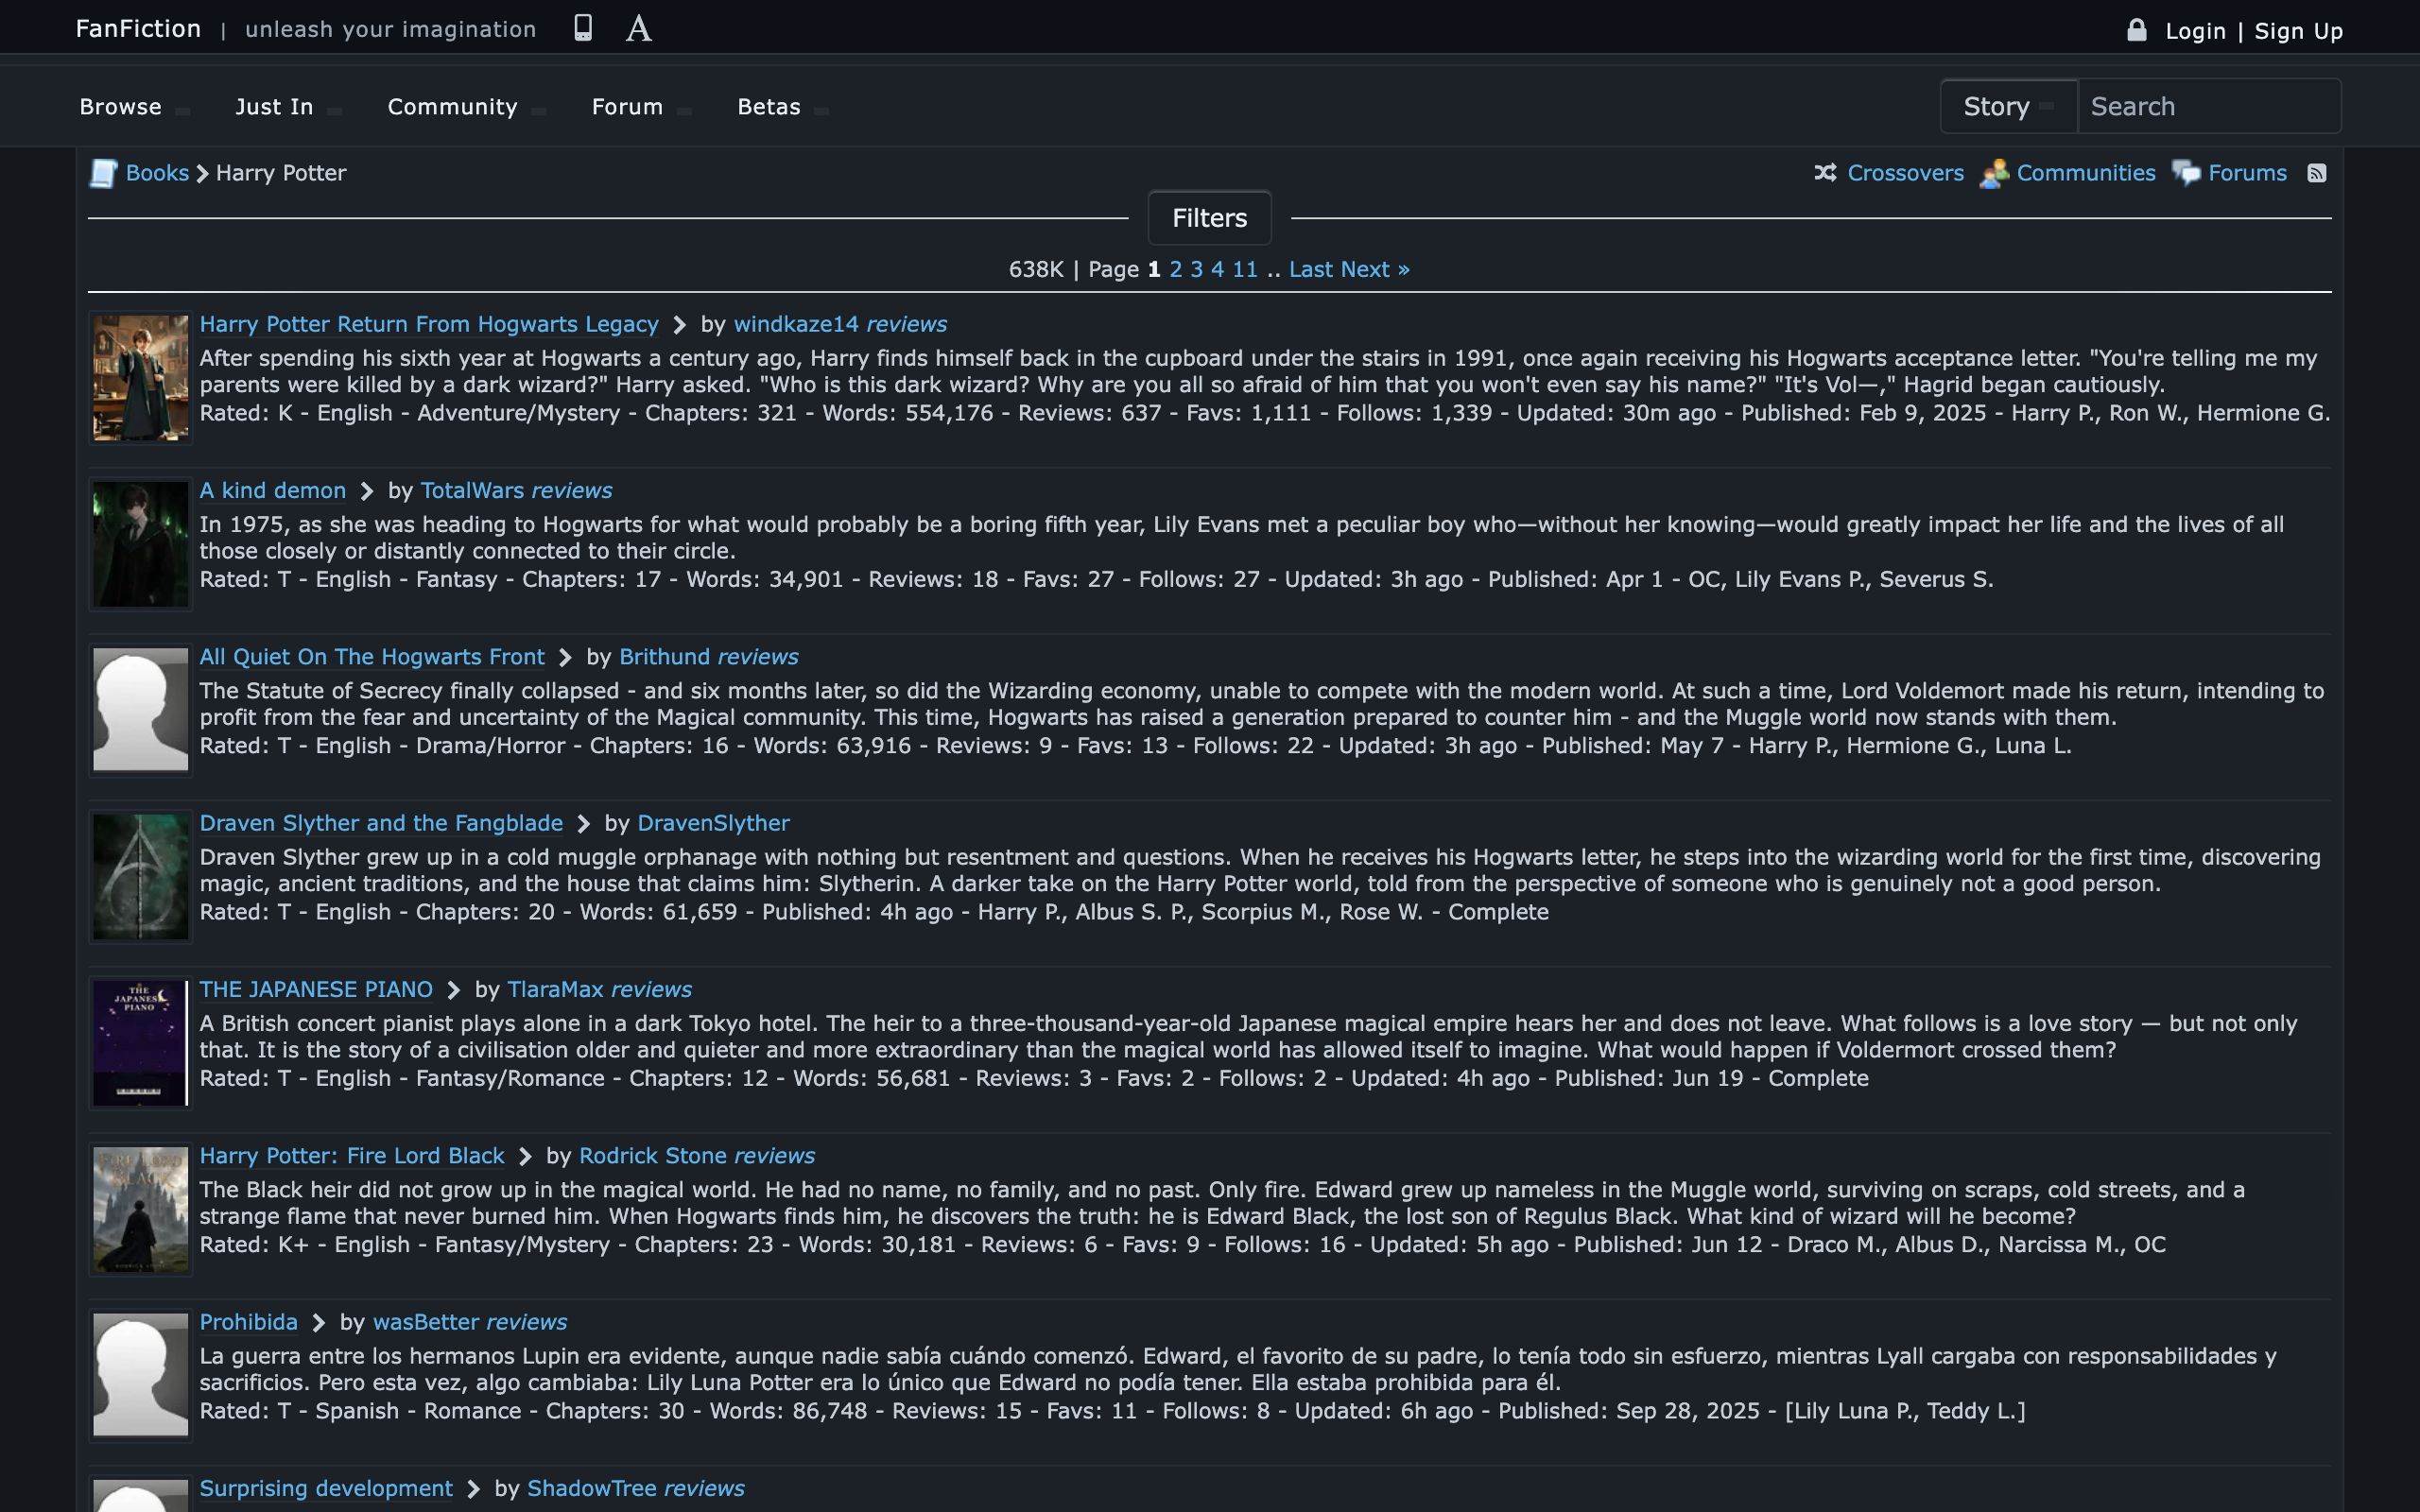
Task: Go to page 4 of results
Action: coord(1217,270)
